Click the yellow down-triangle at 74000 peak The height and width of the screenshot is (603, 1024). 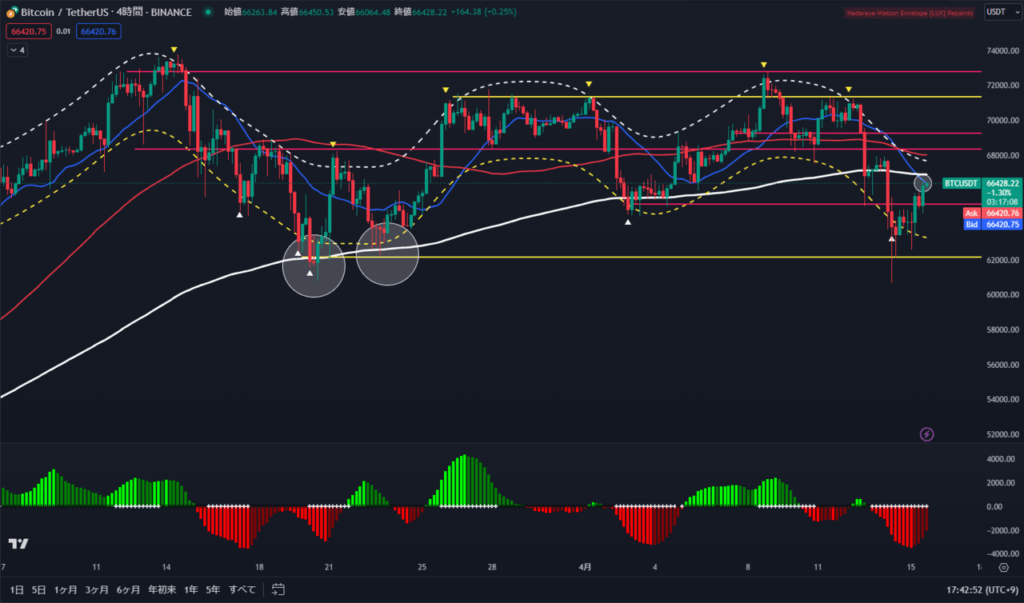pyautogui.click(x=174, y=50)
